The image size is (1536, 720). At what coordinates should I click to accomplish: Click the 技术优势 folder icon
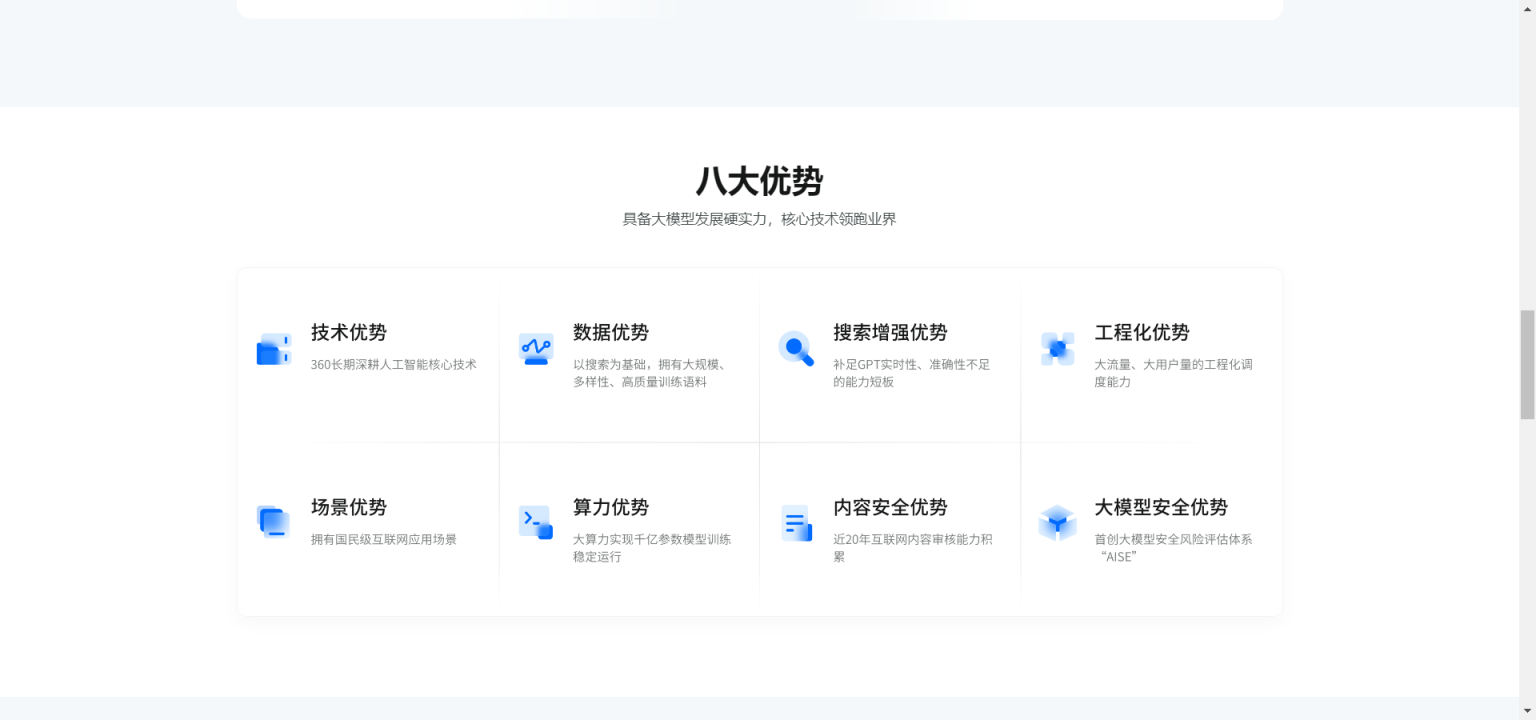point(273,349)
